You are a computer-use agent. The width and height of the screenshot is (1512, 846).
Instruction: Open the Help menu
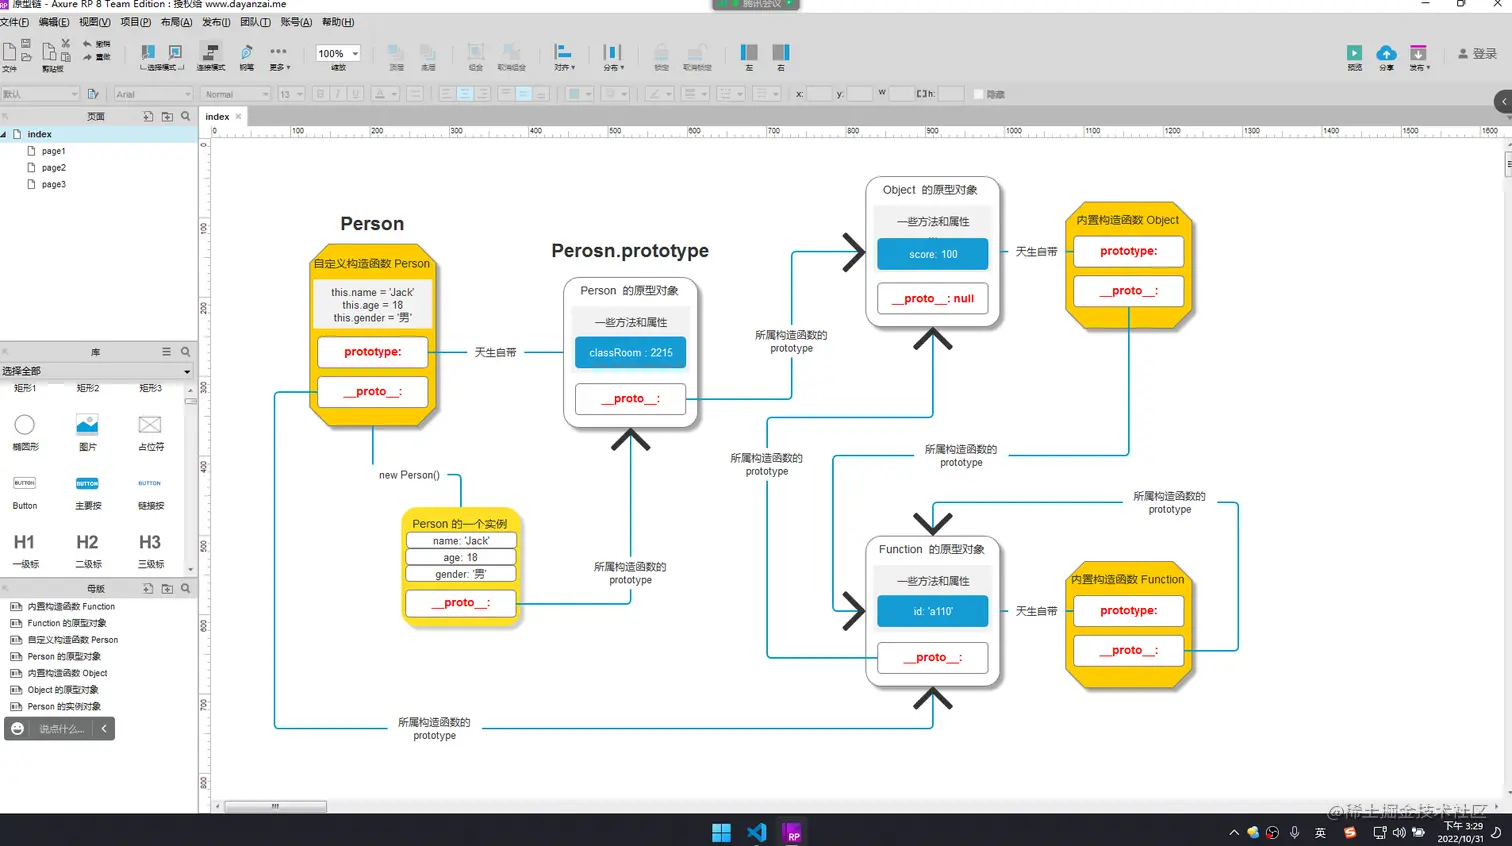(x=338, y=22)
